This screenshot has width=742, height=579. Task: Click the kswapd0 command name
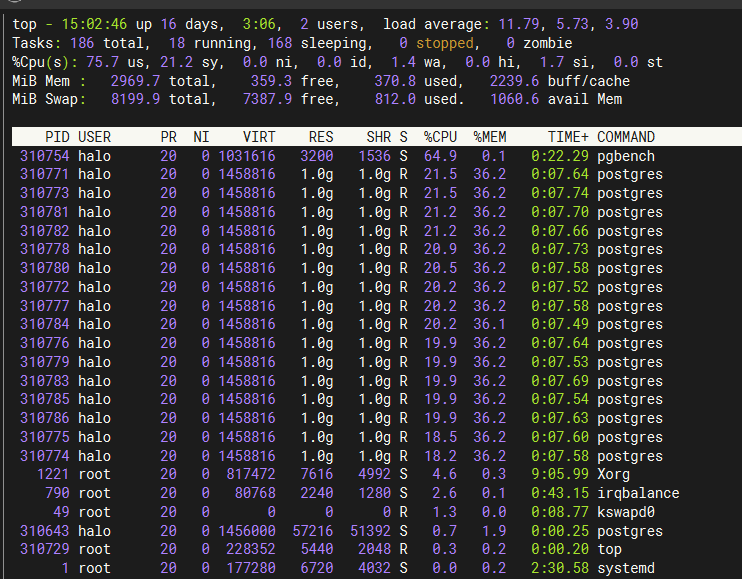tap(626, 512)
